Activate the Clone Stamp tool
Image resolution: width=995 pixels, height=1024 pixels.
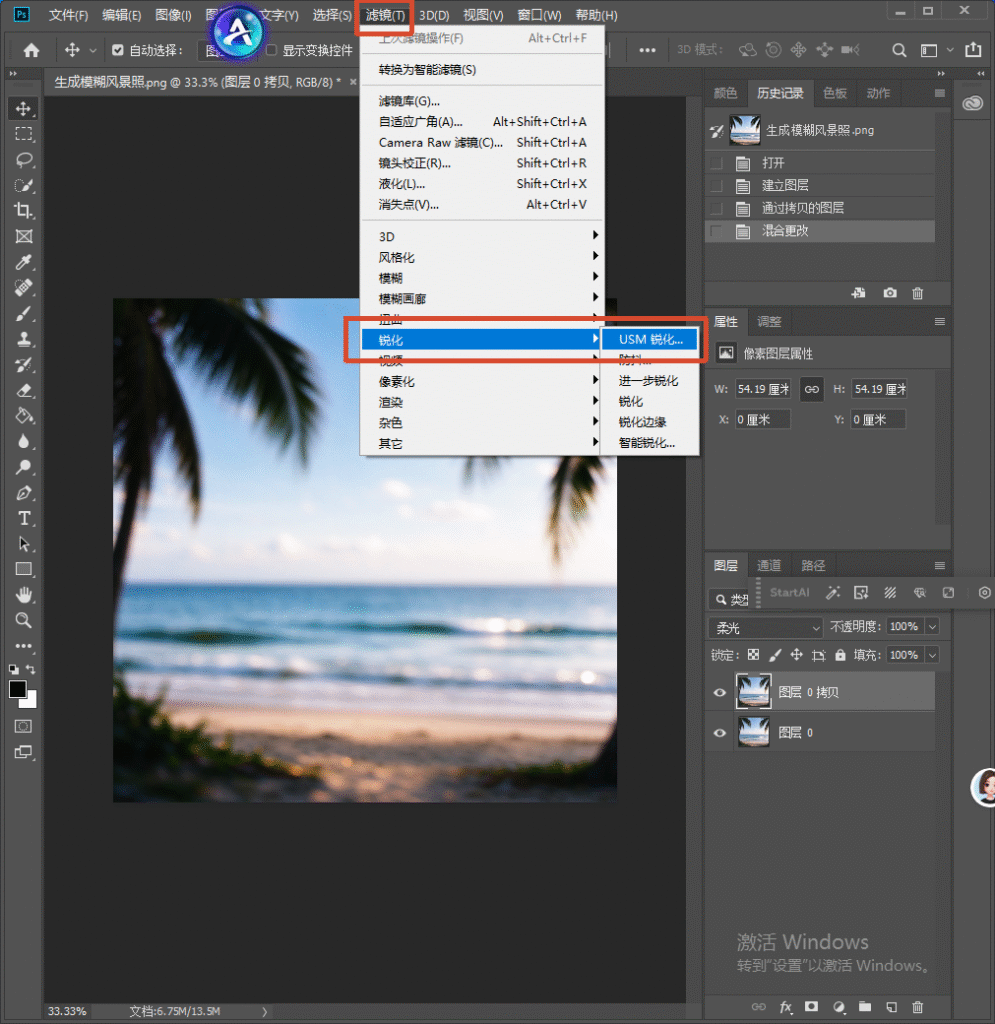[24, 339]
